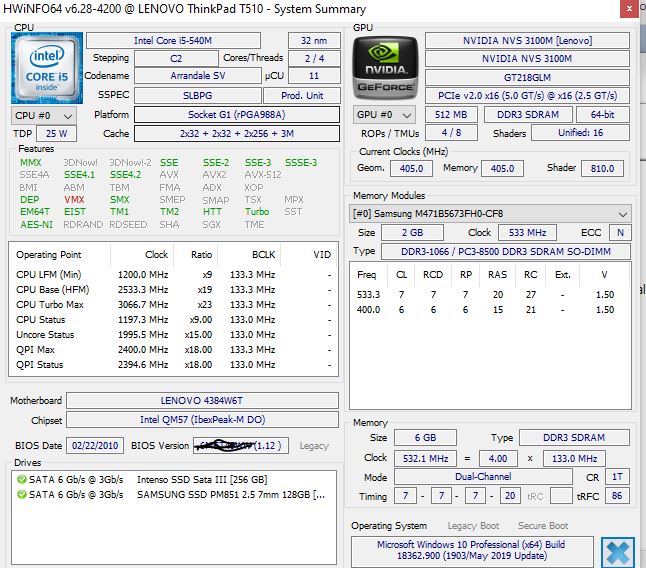Click the green check icon for SAMSUNG SSD PM851
Image resolution: width=646 pixels, height=568 pixels.
[21, 494]
